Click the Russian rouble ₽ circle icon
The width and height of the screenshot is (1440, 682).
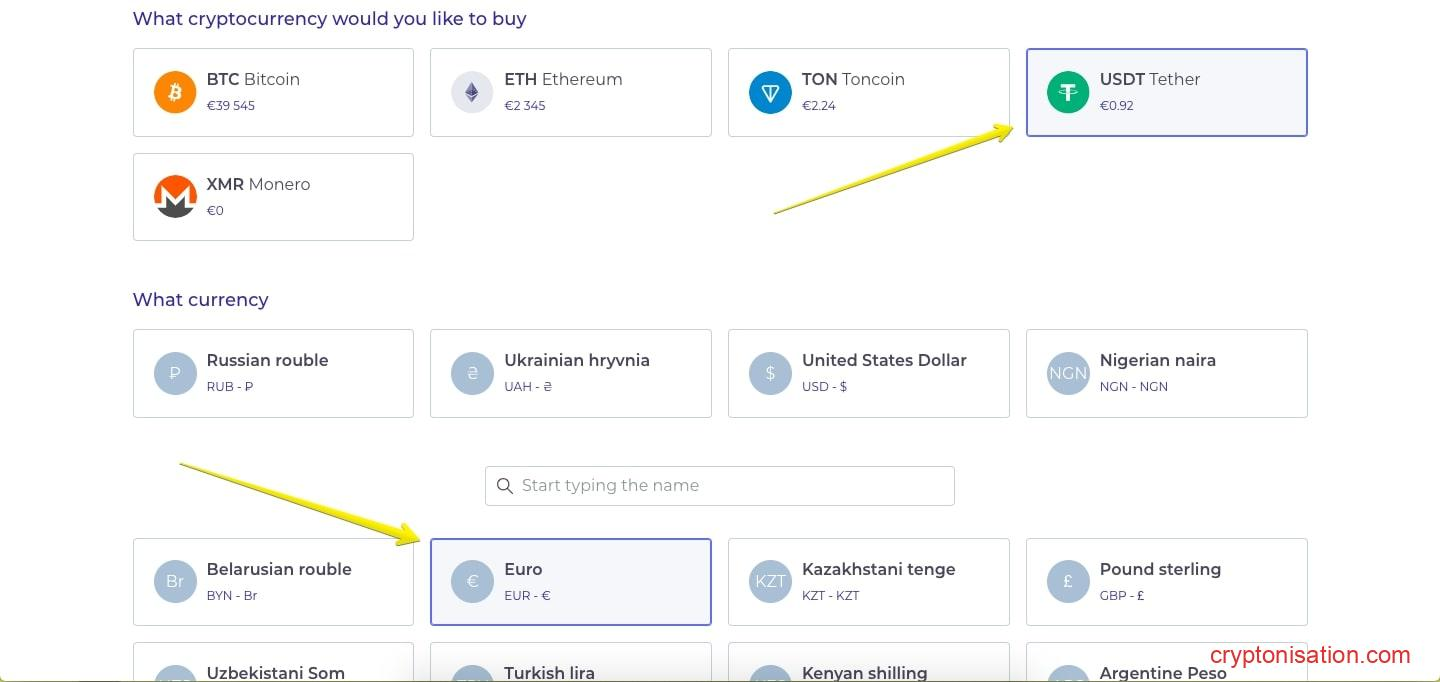(175, 374)
